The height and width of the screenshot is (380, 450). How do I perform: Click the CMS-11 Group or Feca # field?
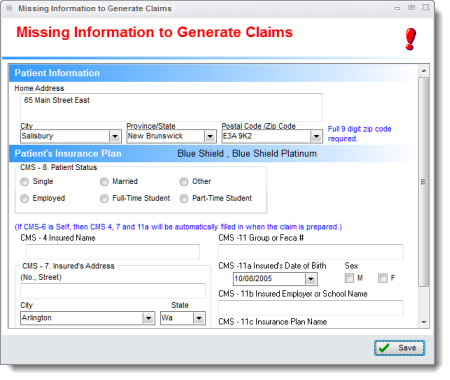[x=311, y=252]
